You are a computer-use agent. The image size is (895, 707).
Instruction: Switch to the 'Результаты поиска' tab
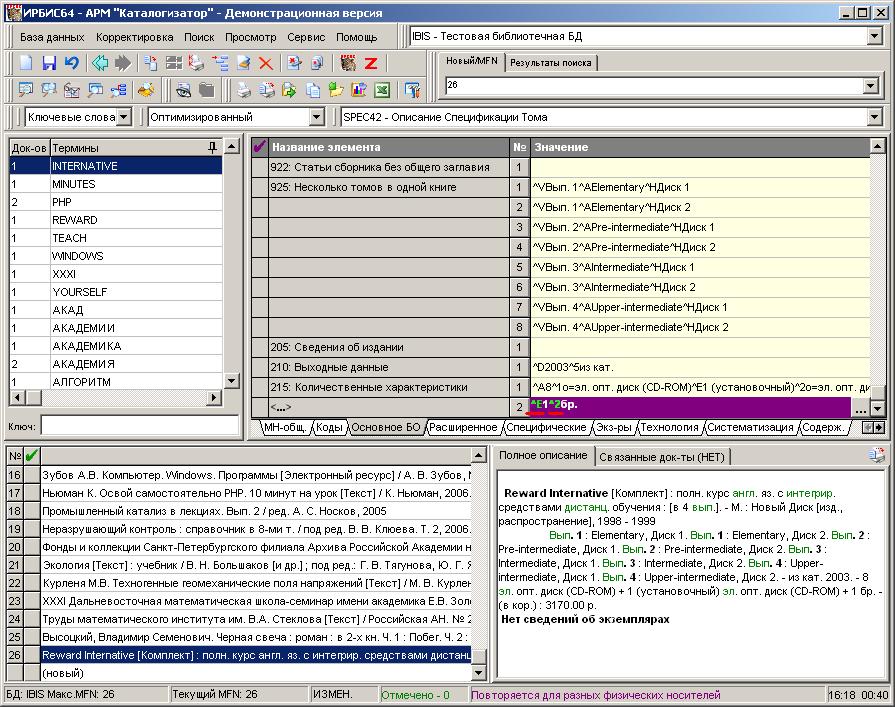click(549, 63)
